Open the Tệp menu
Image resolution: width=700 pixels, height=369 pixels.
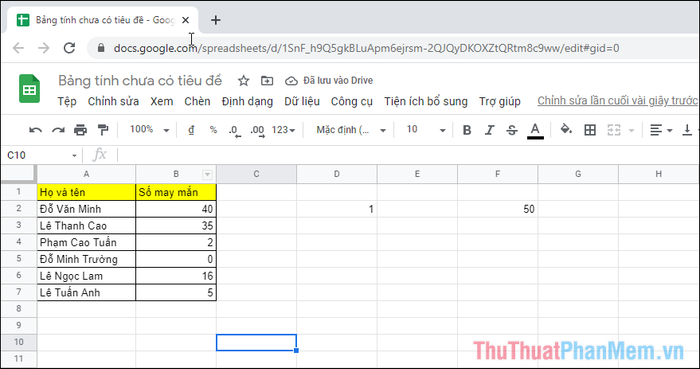(67, 102)
